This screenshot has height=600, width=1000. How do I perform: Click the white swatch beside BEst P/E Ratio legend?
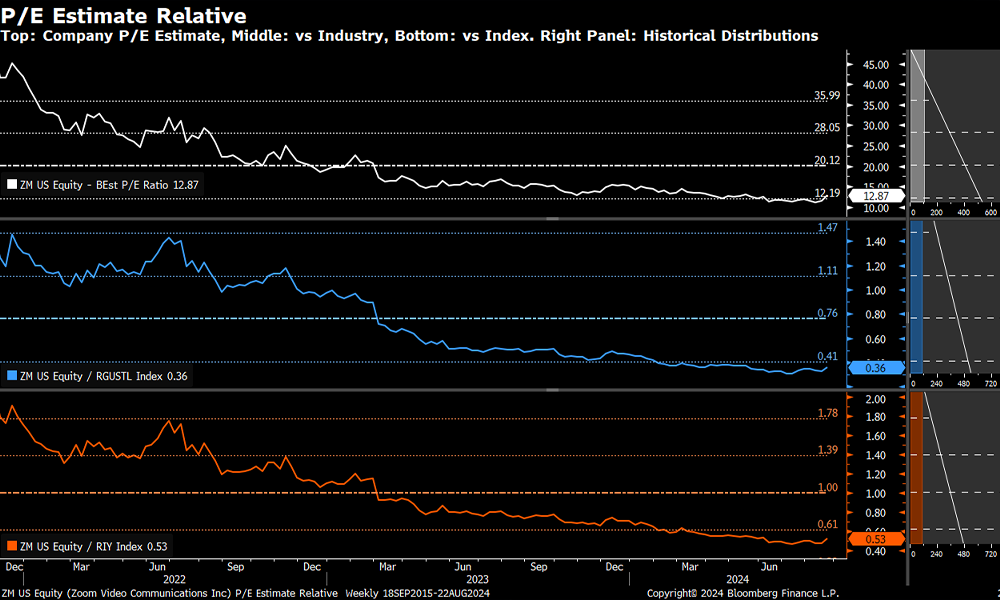point(11,185)
